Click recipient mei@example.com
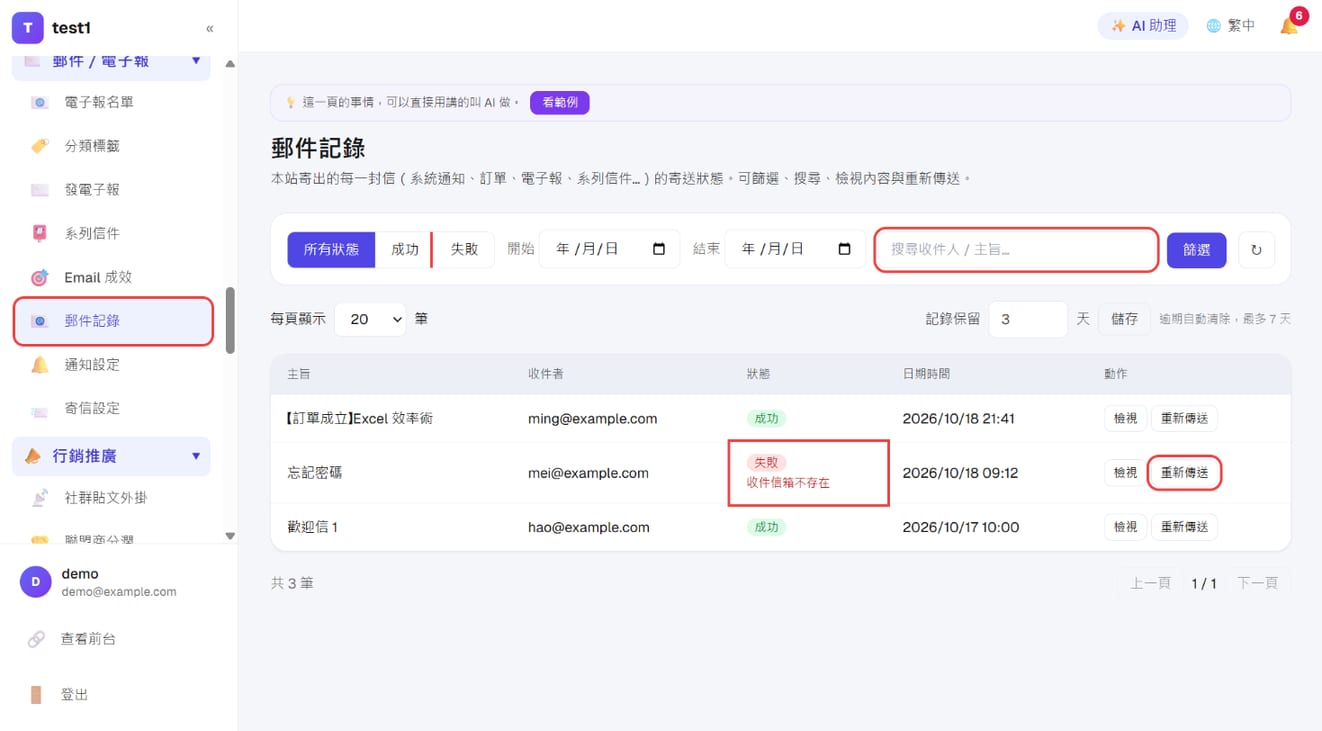The height and width of the screenshot is (731, 1322). (588, 473)
